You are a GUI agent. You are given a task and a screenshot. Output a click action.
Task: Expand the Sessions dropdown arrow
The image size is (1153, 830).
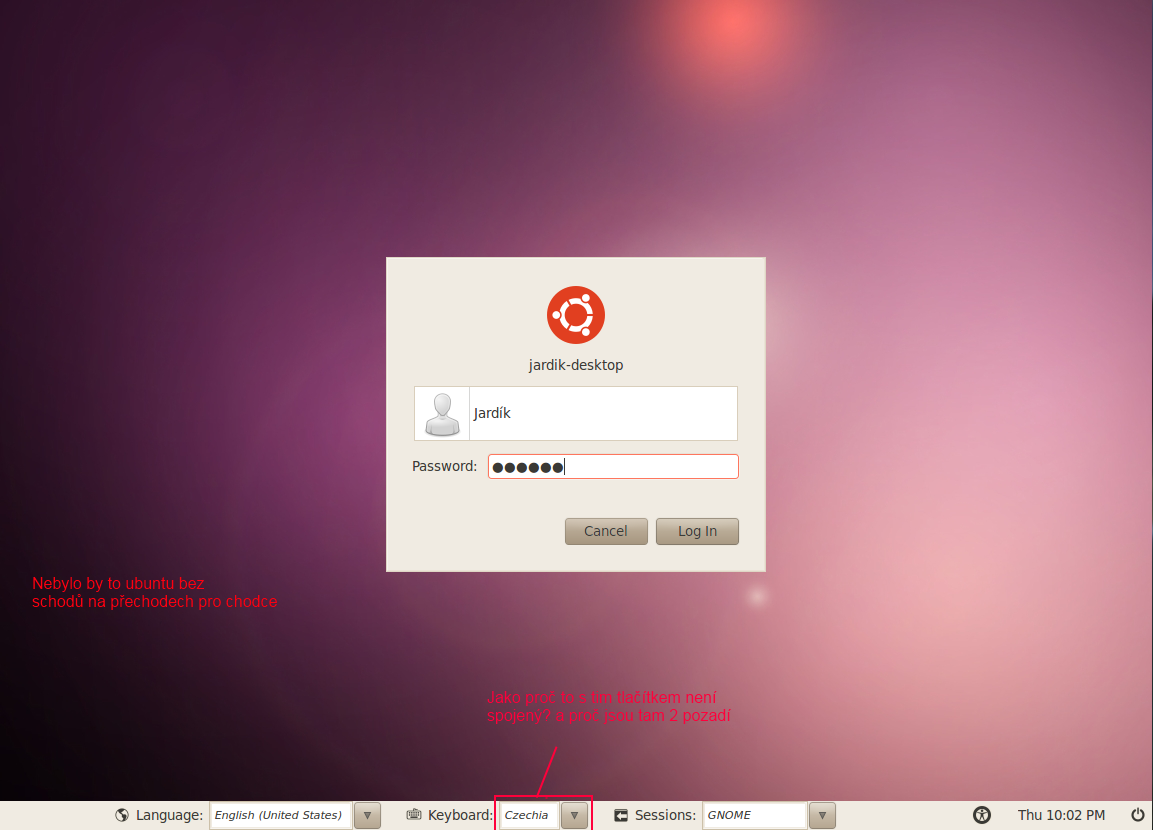tap(822, 815)
